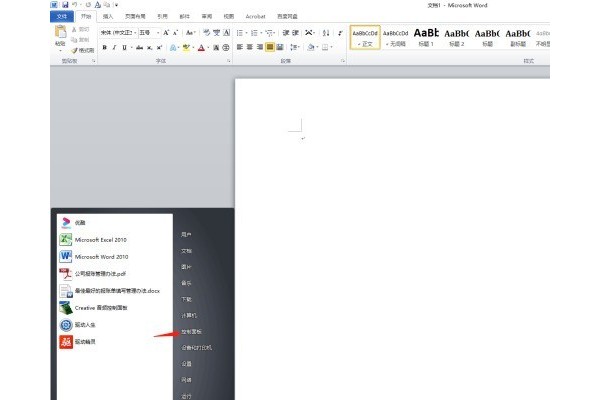This screenshot has width=600, height=400.
Task: Click the Paste clipboard icon
Action: [60, 32]
